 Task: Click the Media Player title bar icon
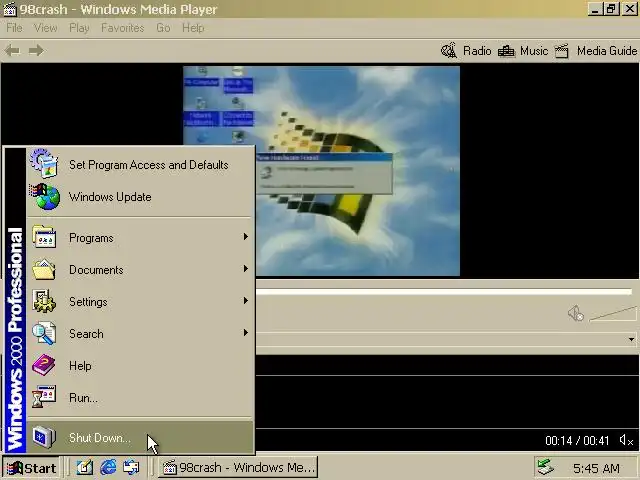click(9, 9)
